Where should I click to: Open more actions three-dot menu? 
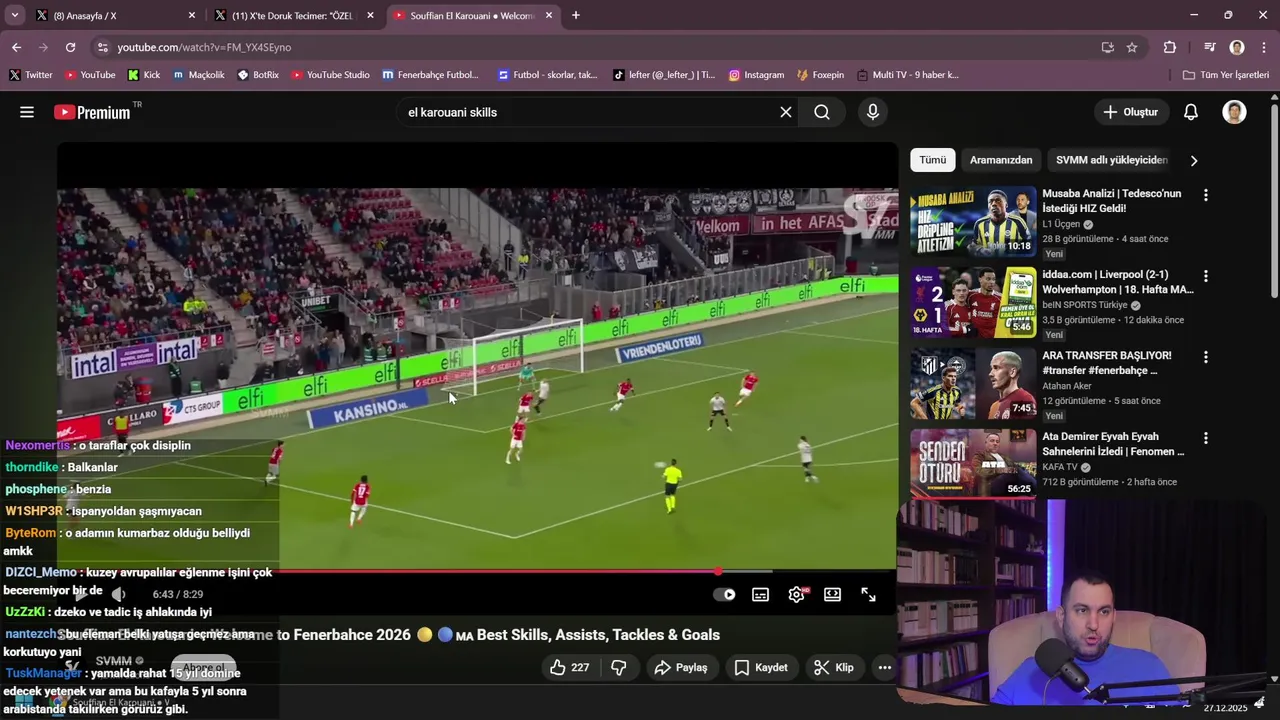point(885,667)
